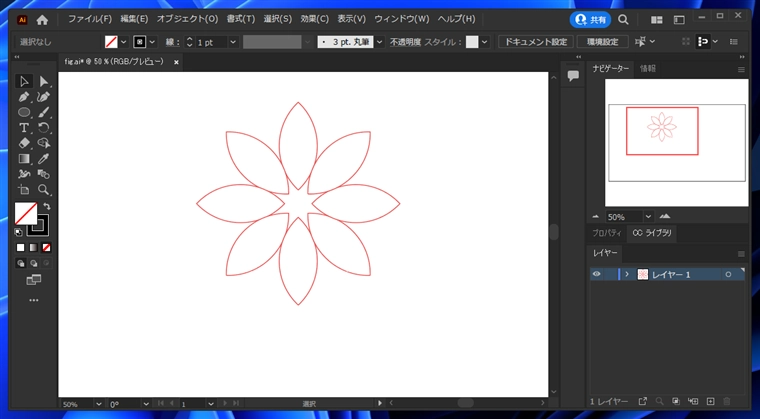This screenshot has height=419, width=760.
Task: Select the Rotate tool
Action: (44, 128)
